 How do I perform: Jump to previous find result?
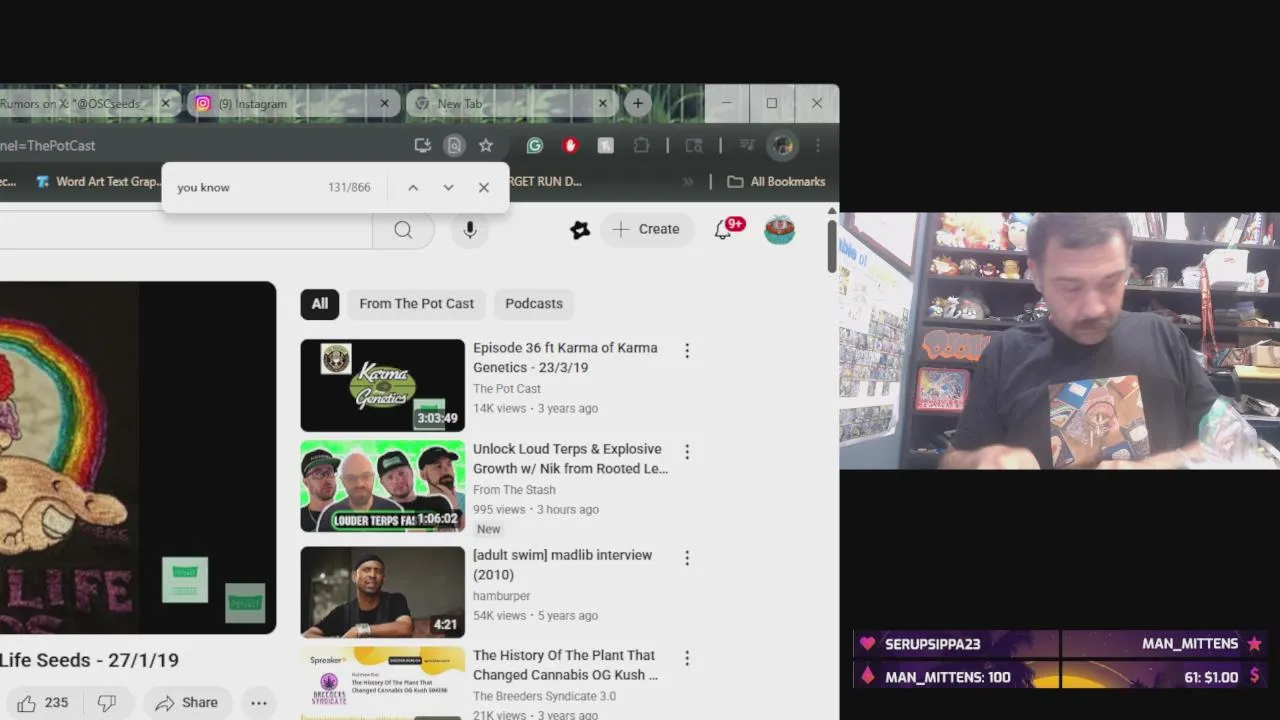click(413, 188)
